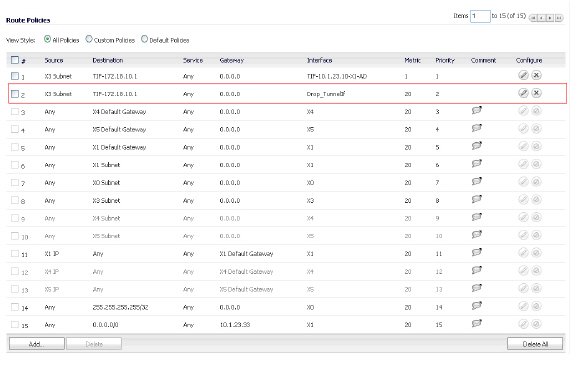Click X1 IP source in row 11
Screen dimensions: 577x379
pyautogui.click(x=52, y=254)
